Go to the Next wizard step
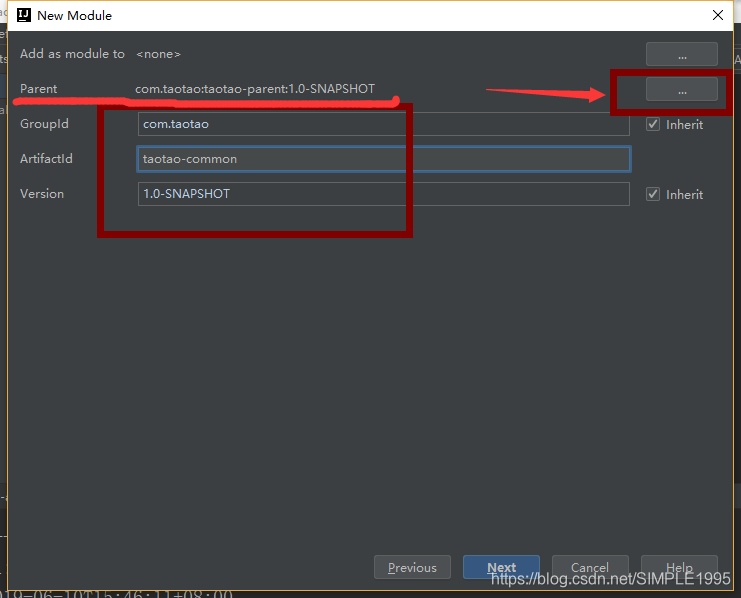 501,567
